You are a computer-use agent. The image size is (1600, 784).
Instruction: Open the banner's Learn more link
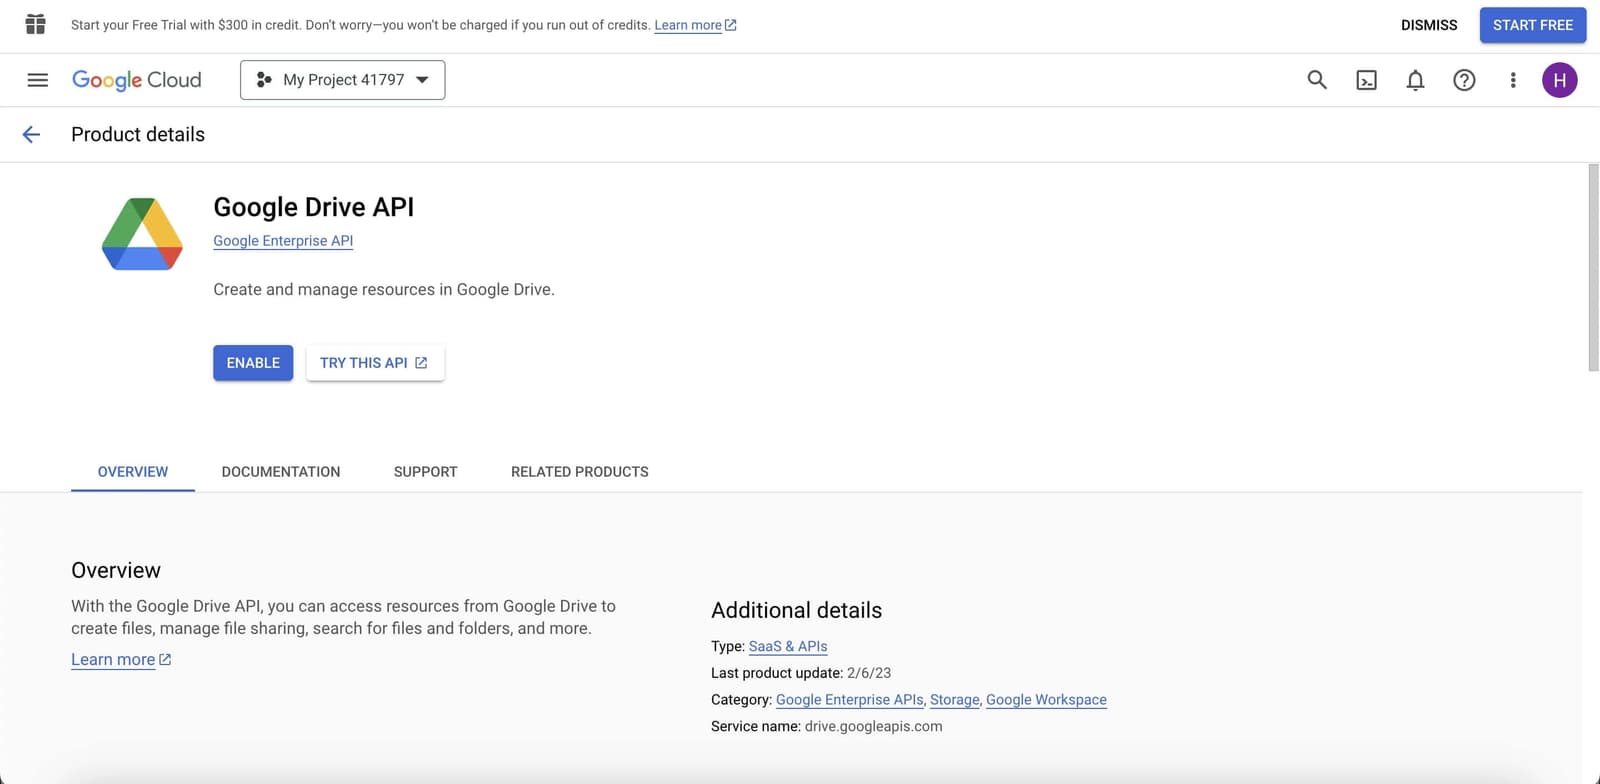(695, 25)
